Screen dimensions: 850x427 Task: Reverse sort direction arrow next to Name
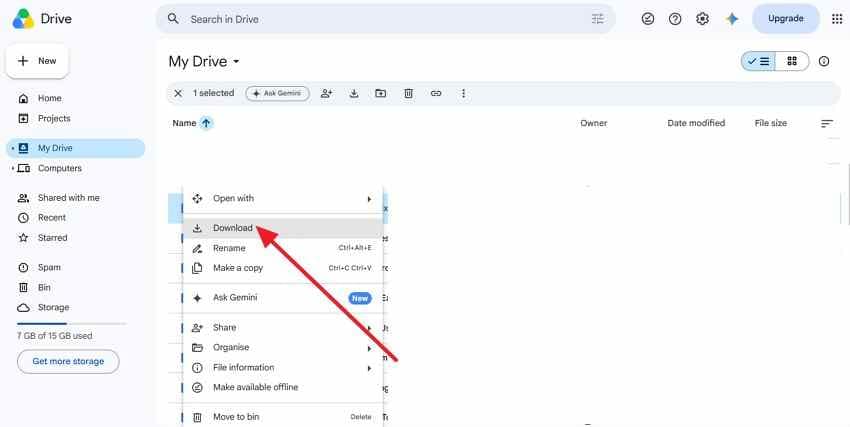click(206, 123)
